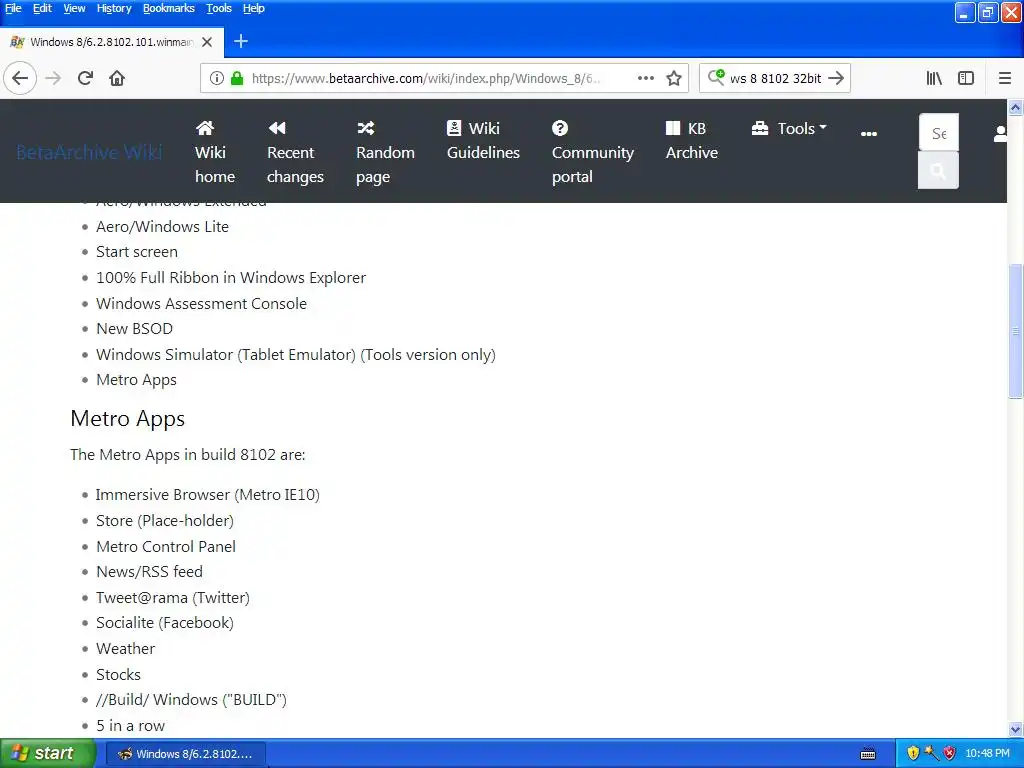Image resolution: width=1024 pixels, height=768 pixels.
Task: Select Firefox taskbar button Windows 8/6.2.8102
Action: (x=186, y=754)
